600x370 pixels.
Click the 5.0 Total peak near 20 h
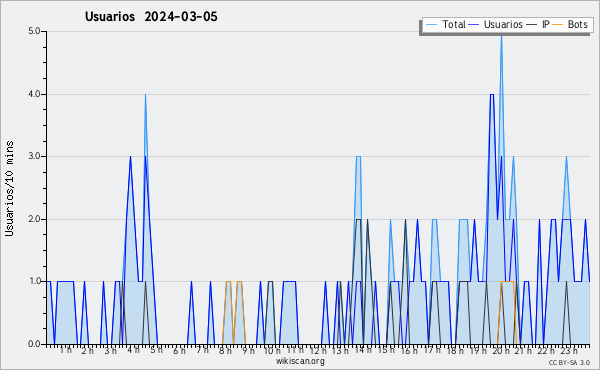501,37
